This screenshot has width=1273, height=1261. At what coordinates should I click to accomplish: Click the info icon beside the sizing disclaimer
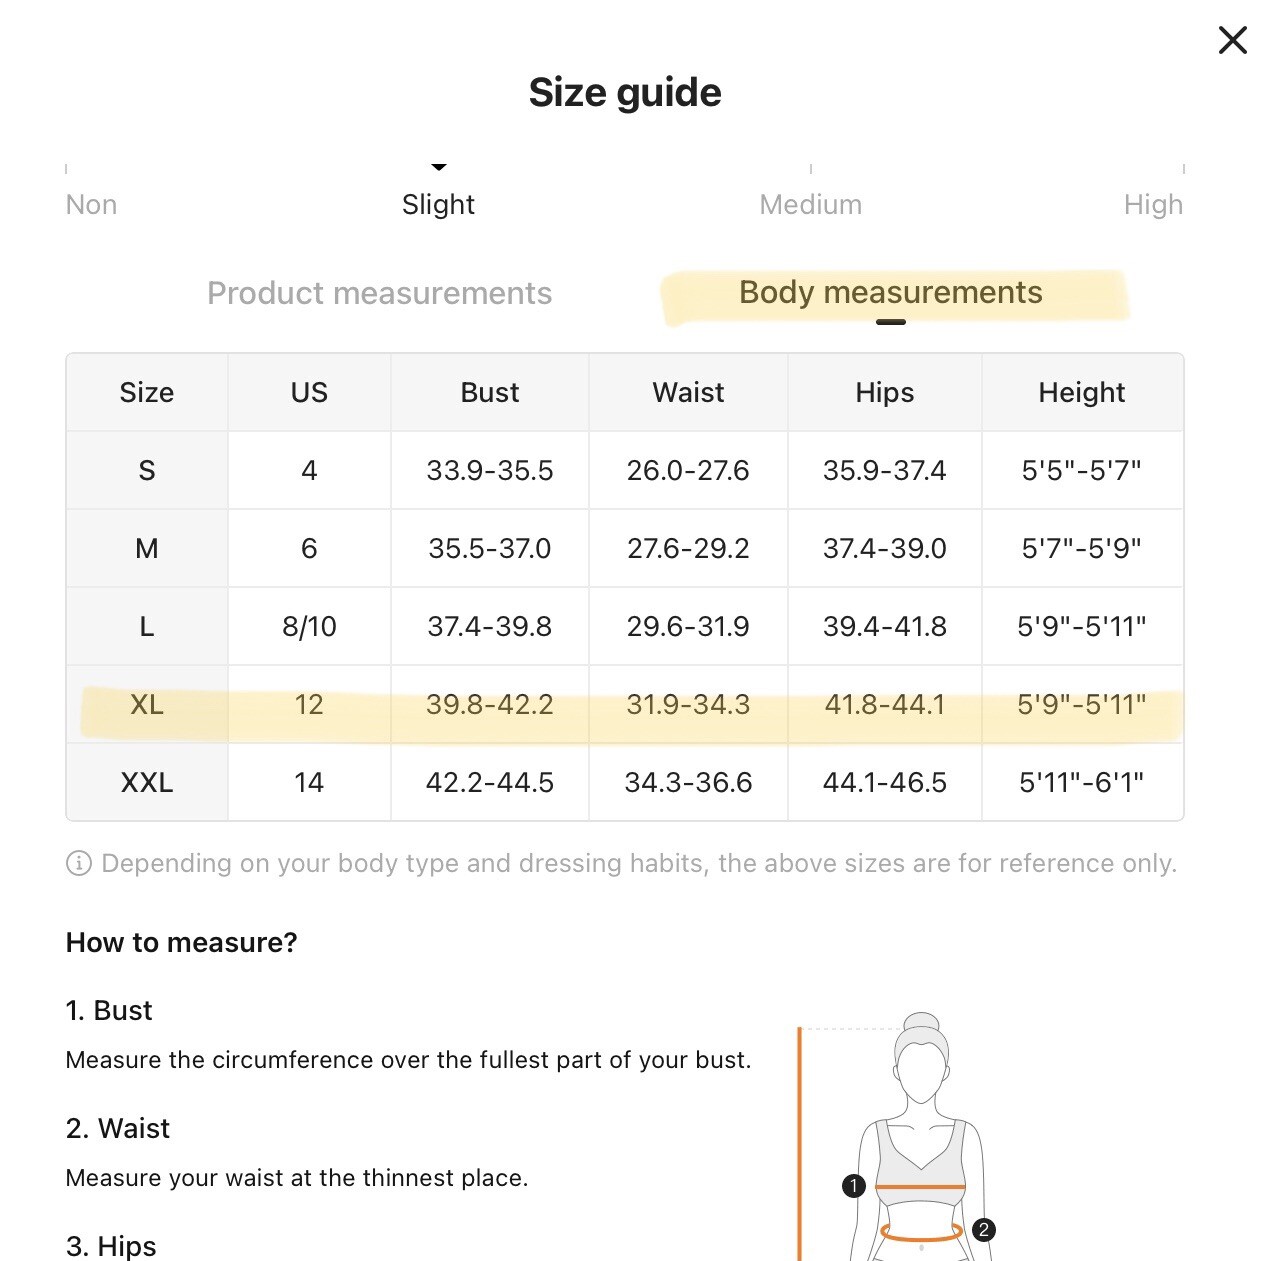click(78, 863)
